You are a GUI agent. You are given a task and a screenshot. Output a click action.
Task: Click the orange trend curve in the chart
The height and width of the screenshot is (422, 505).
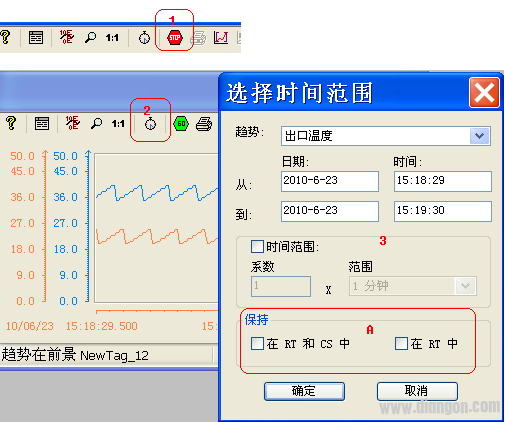click(x=157, y=236)
